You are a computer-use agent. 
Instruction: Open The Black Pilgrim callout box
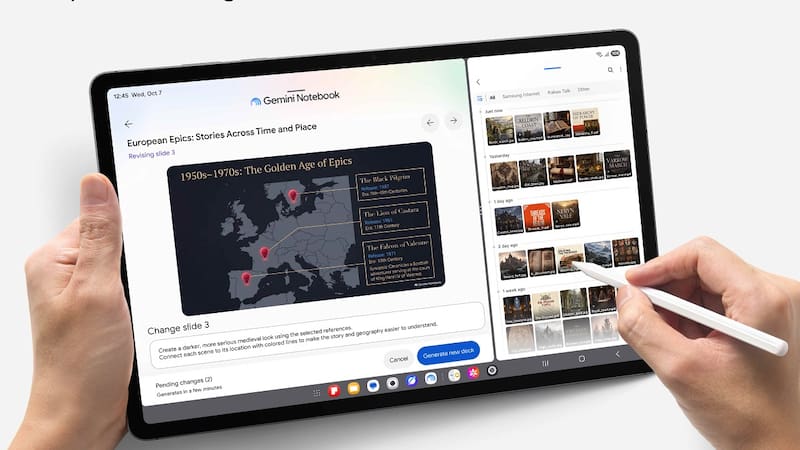(391, 184)
